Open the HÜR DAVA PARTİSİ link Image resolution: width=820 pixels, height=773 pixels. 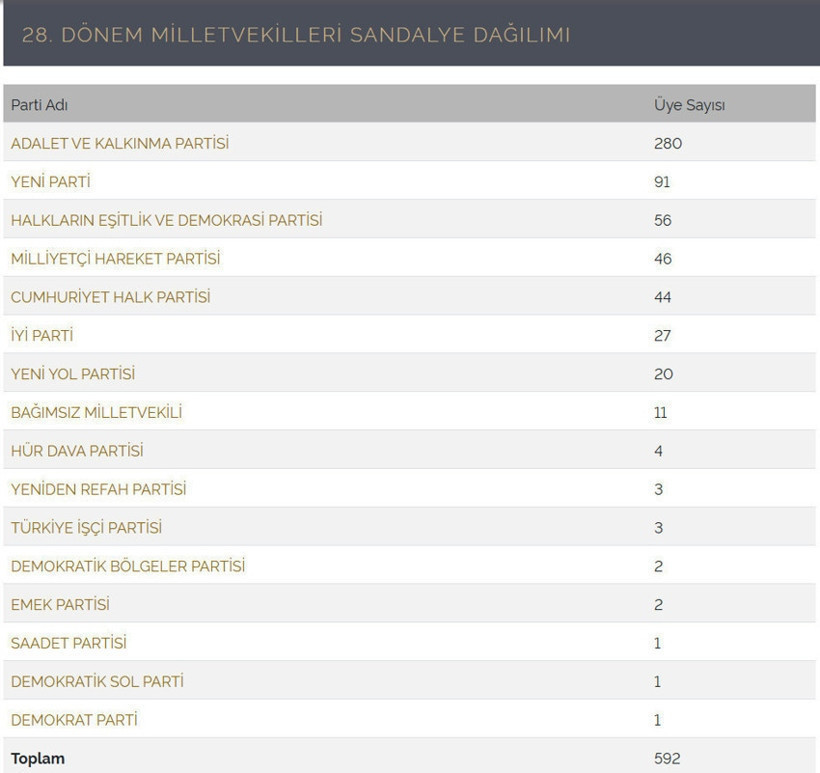click(x=77, y=451)
